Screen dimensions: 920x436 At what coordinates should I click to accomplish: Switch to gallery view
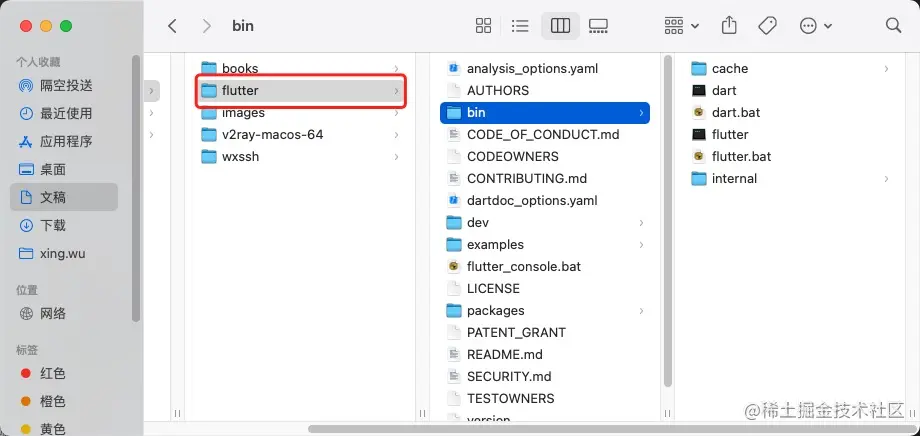coord(598,25)
